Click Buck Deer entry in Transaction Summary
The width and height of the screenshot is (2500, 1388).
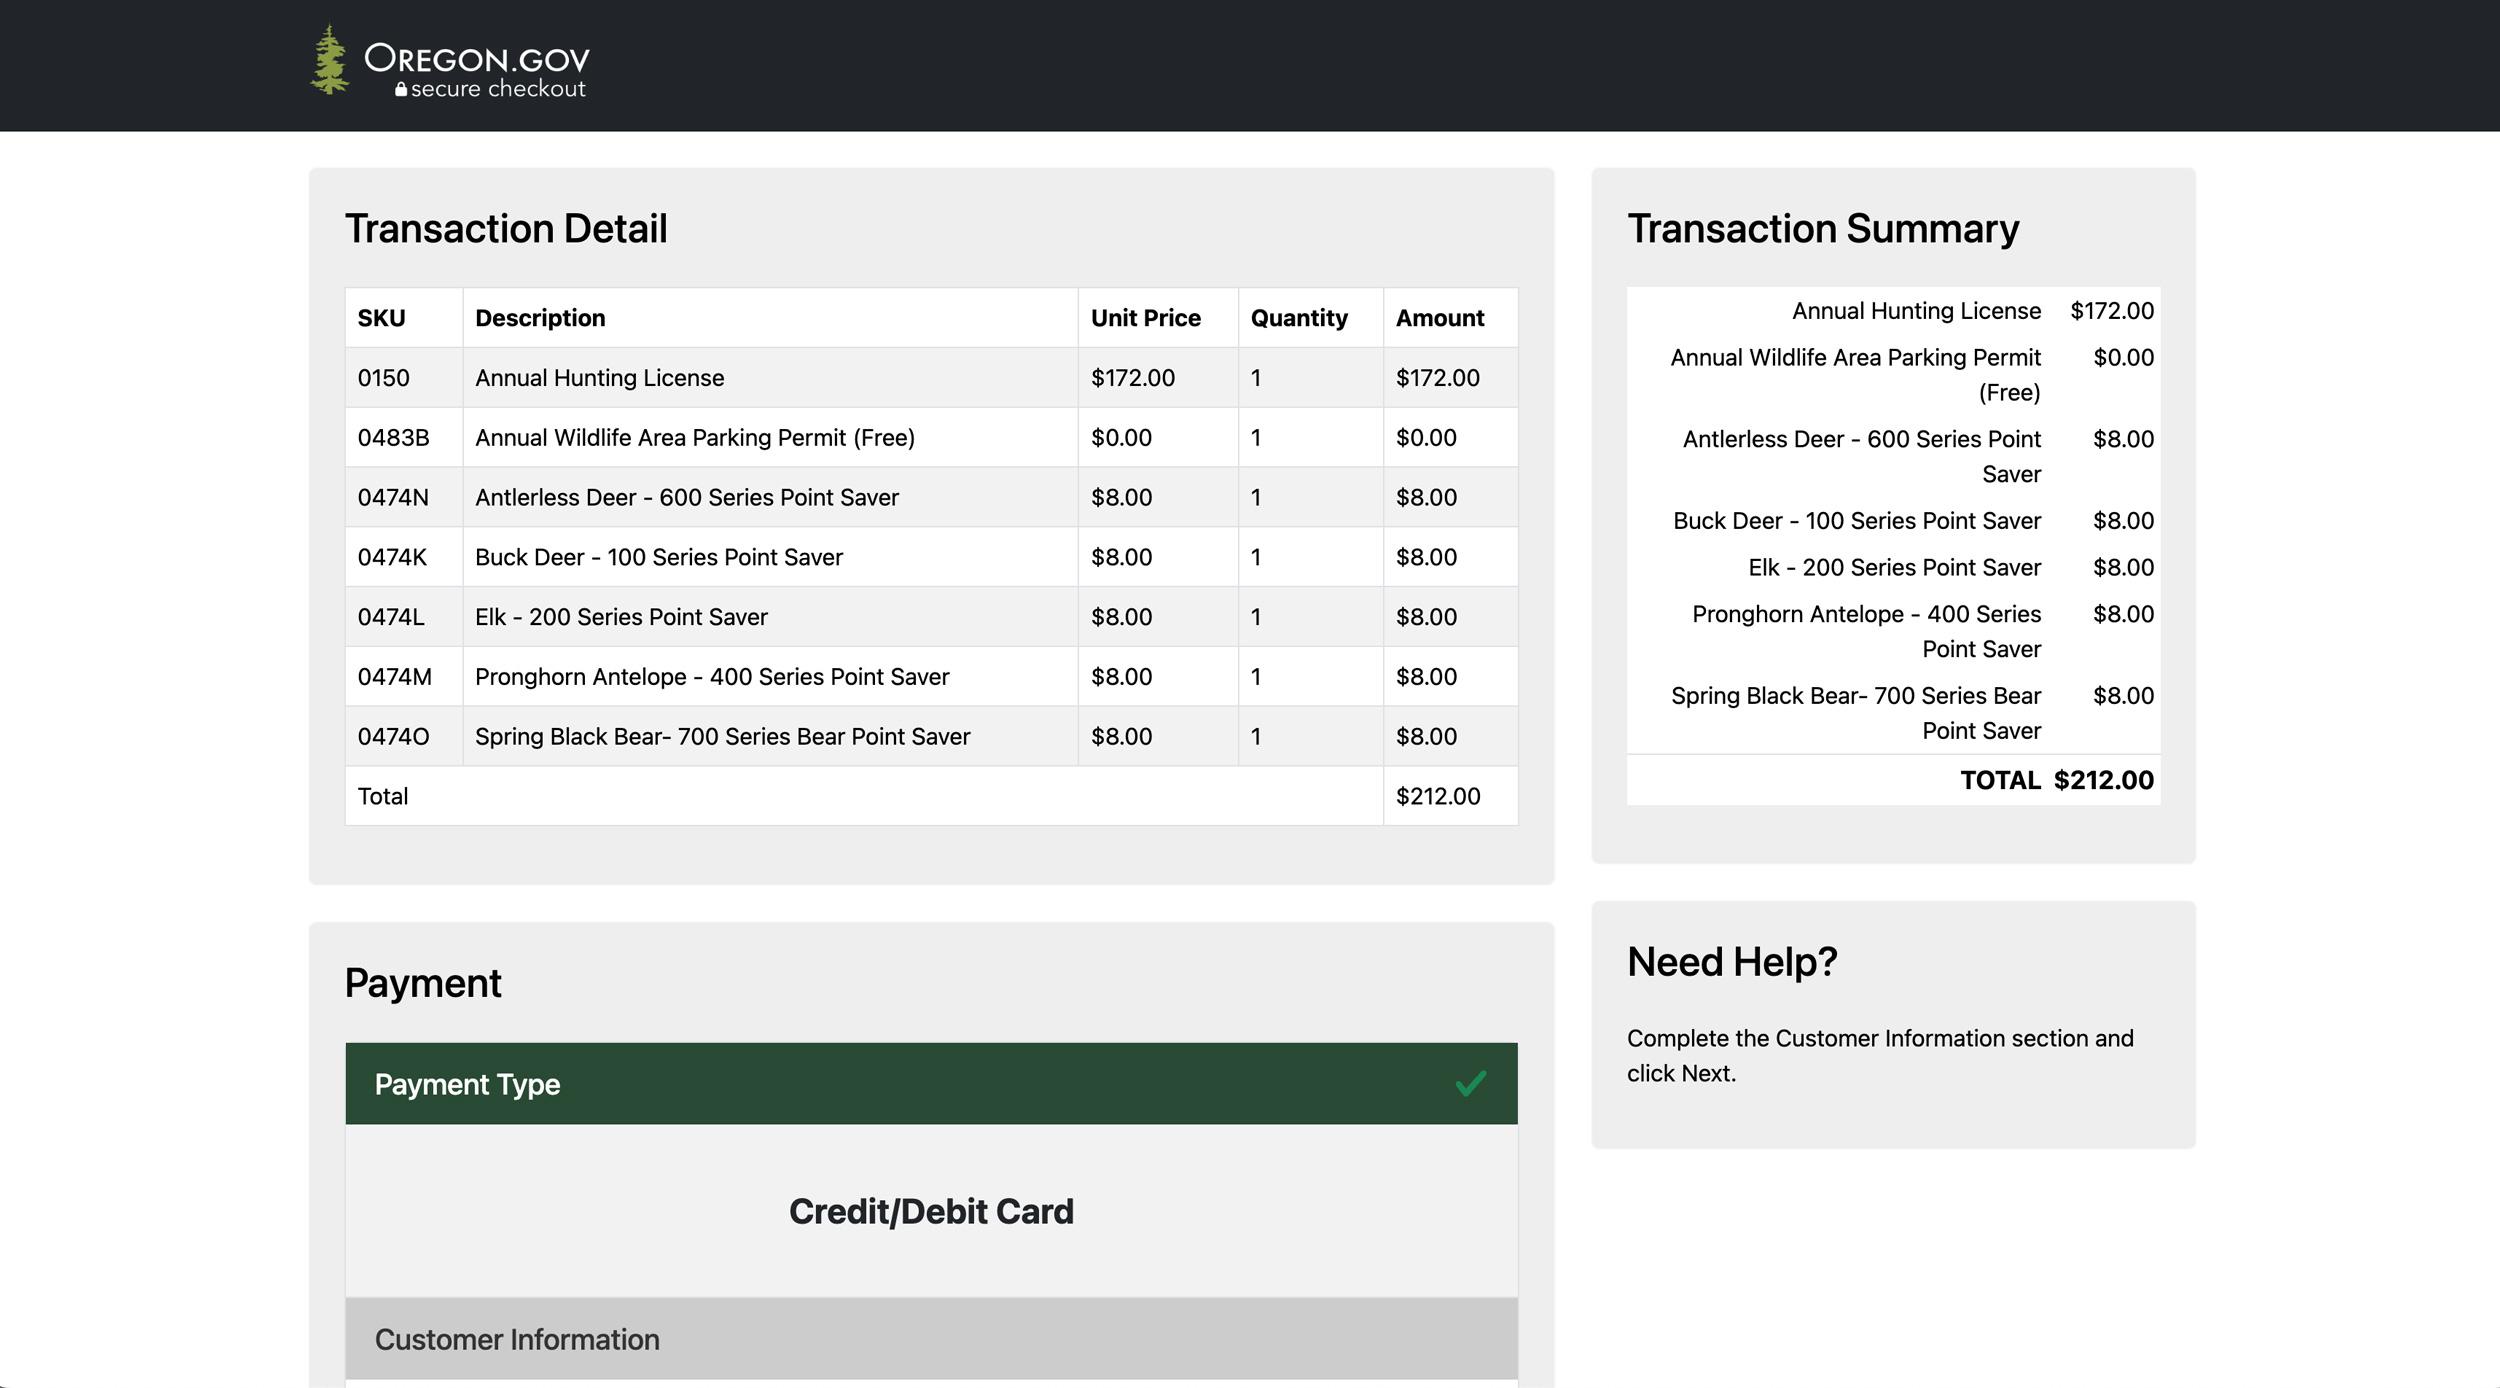[1856, 521]
